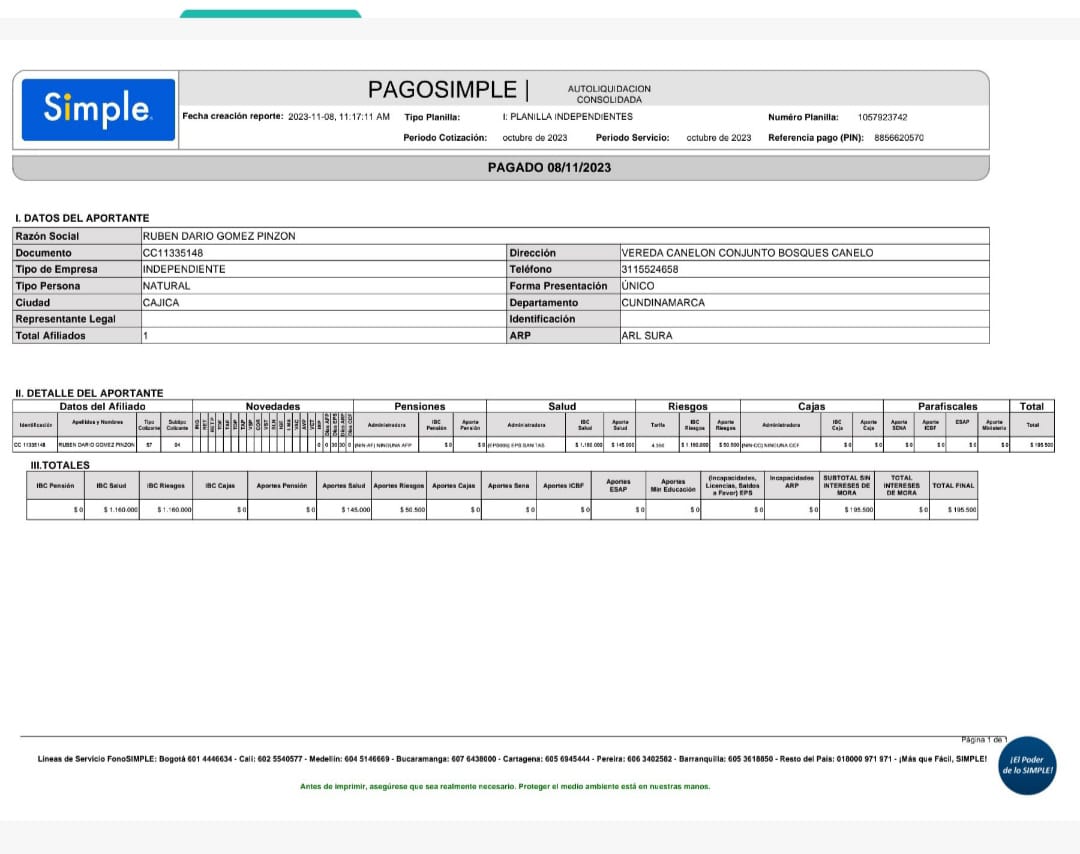Click the blue Simple logo
The width and height of the screenshot is (1080, 854).
(x=98, y=109)
